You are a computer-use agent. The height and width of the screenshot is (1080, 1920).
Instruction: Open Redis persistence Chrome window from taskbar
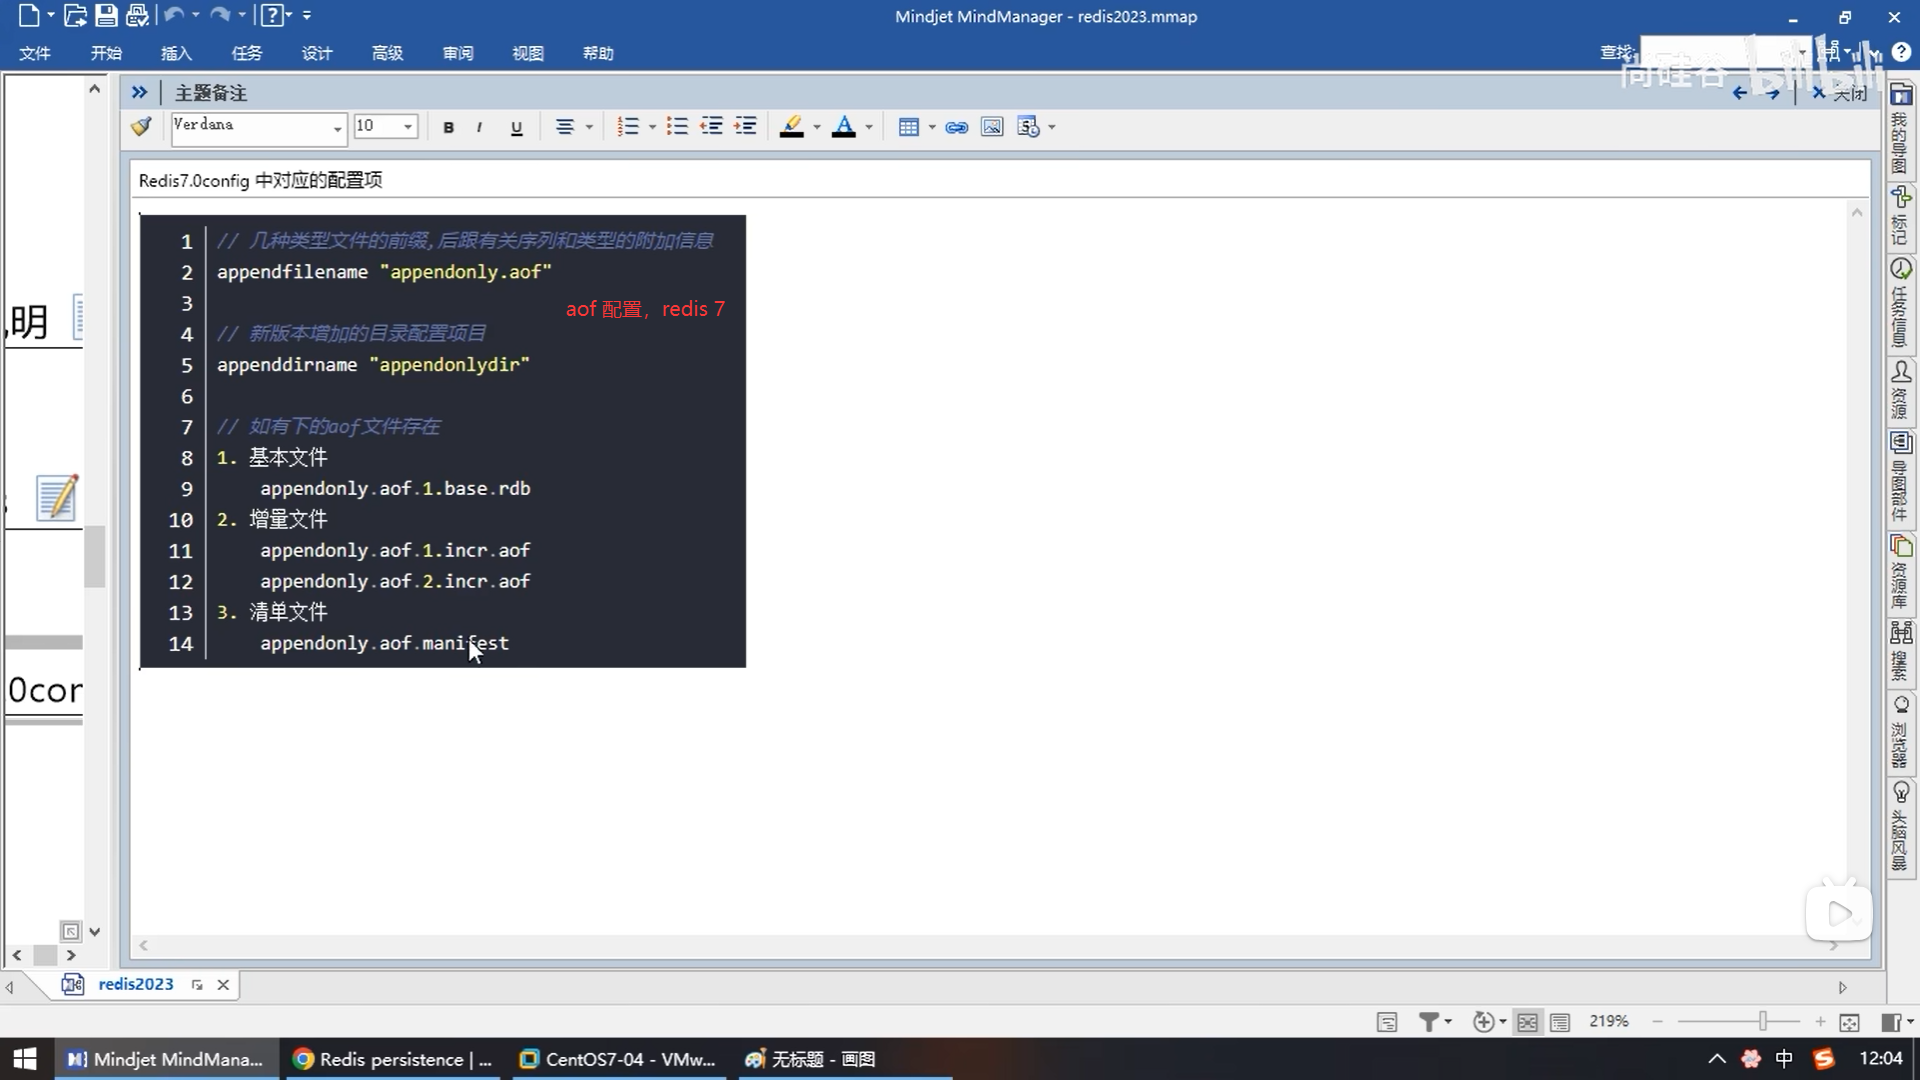pos(393,1059)
